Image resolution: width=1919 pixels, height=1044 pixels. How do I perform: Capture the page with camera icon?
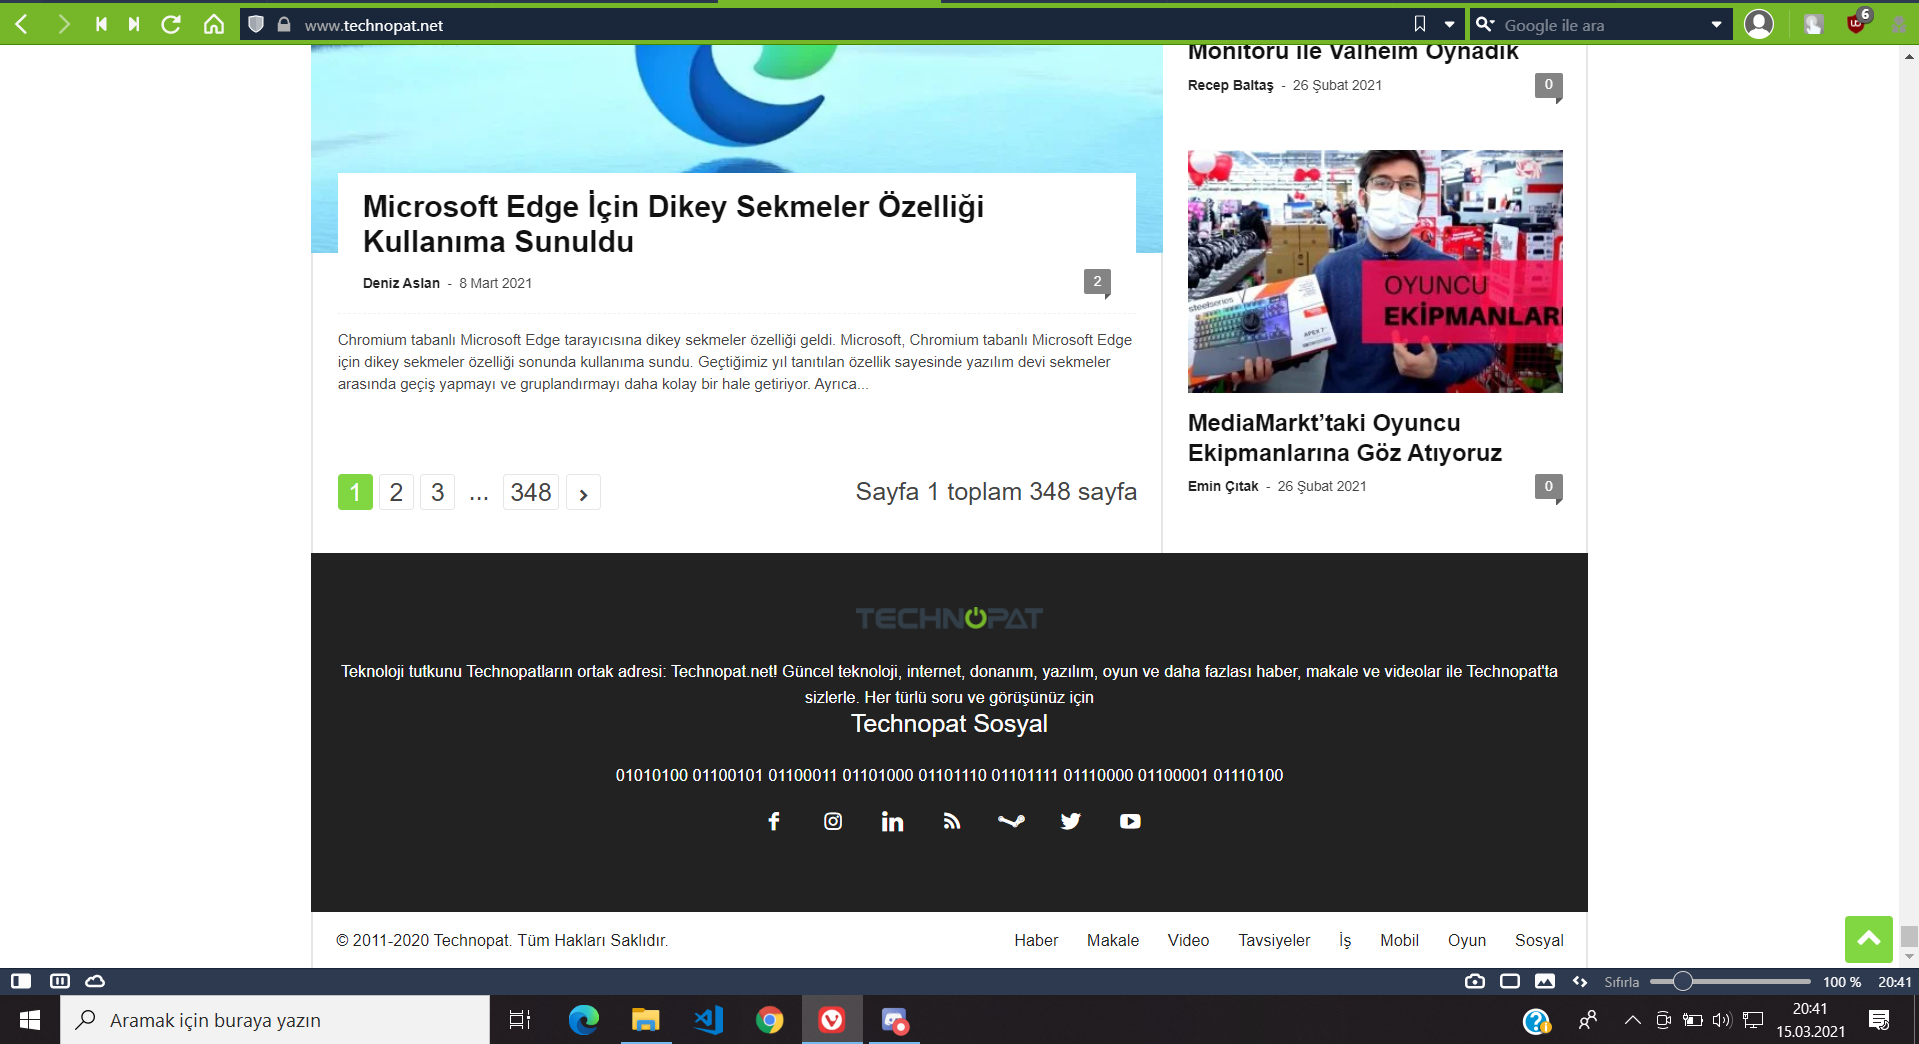tap(1475, 981)
